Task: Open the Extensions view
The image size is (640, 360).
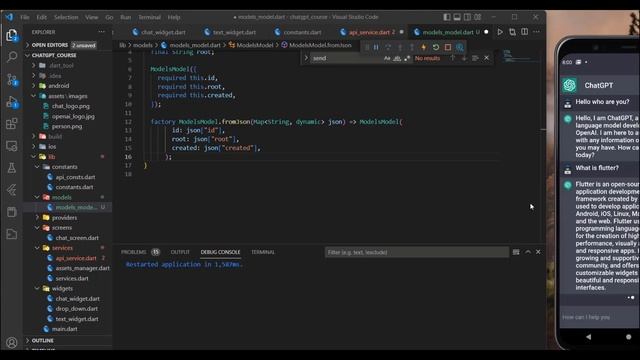Action: 11,124
